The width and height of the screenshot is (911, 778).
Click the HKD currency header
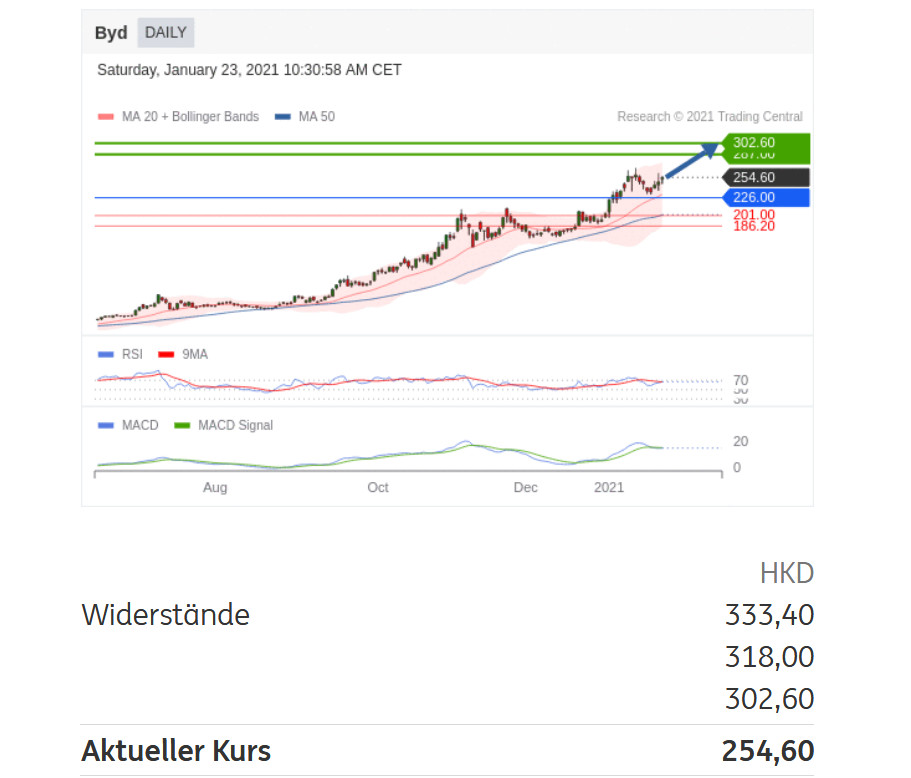[x=787, y=573]
